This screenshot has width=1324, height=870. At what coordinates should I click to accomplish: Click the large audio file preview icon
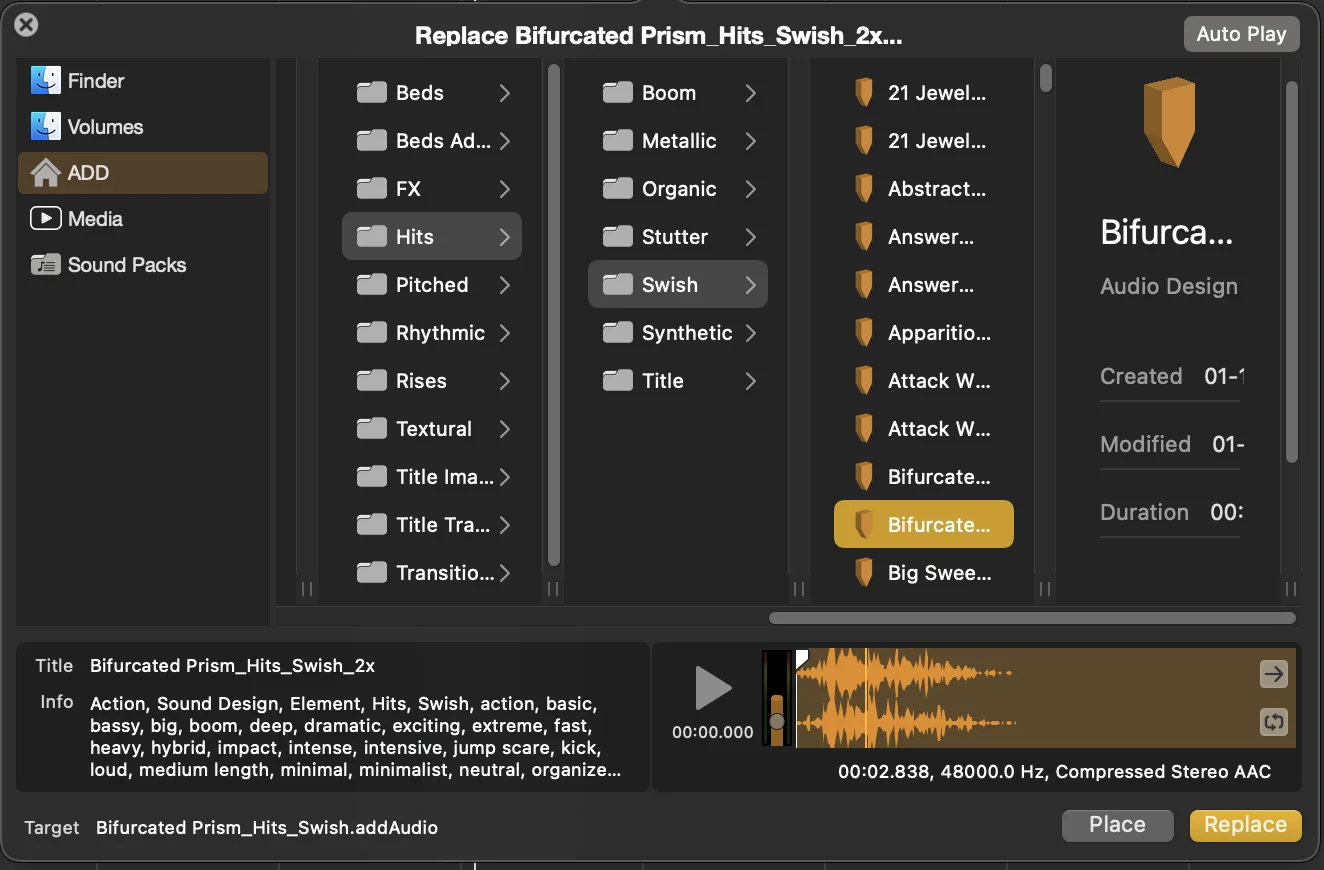click(x=1169, y=123)
